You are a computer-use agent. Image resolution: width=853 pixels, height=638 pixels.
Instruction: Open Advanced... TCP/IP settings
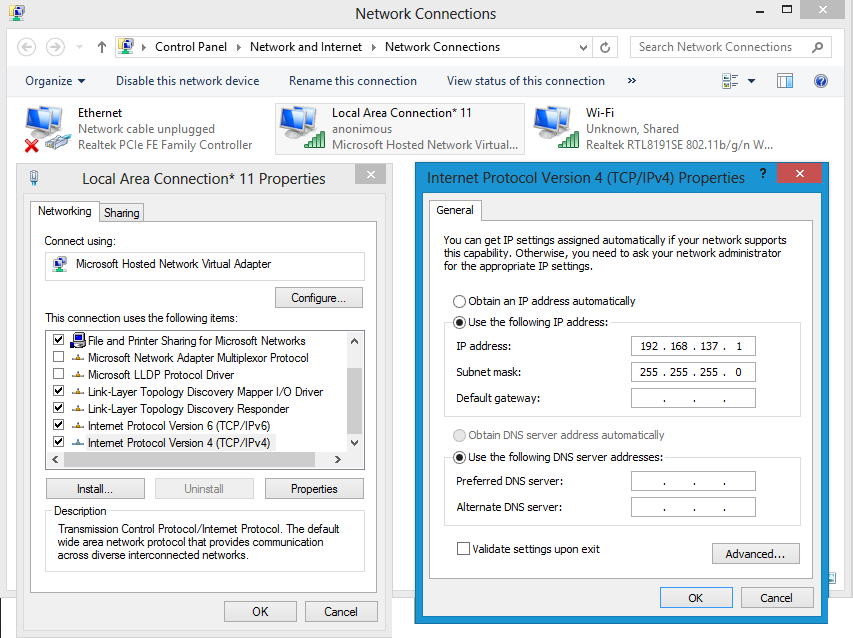[756, 554]
